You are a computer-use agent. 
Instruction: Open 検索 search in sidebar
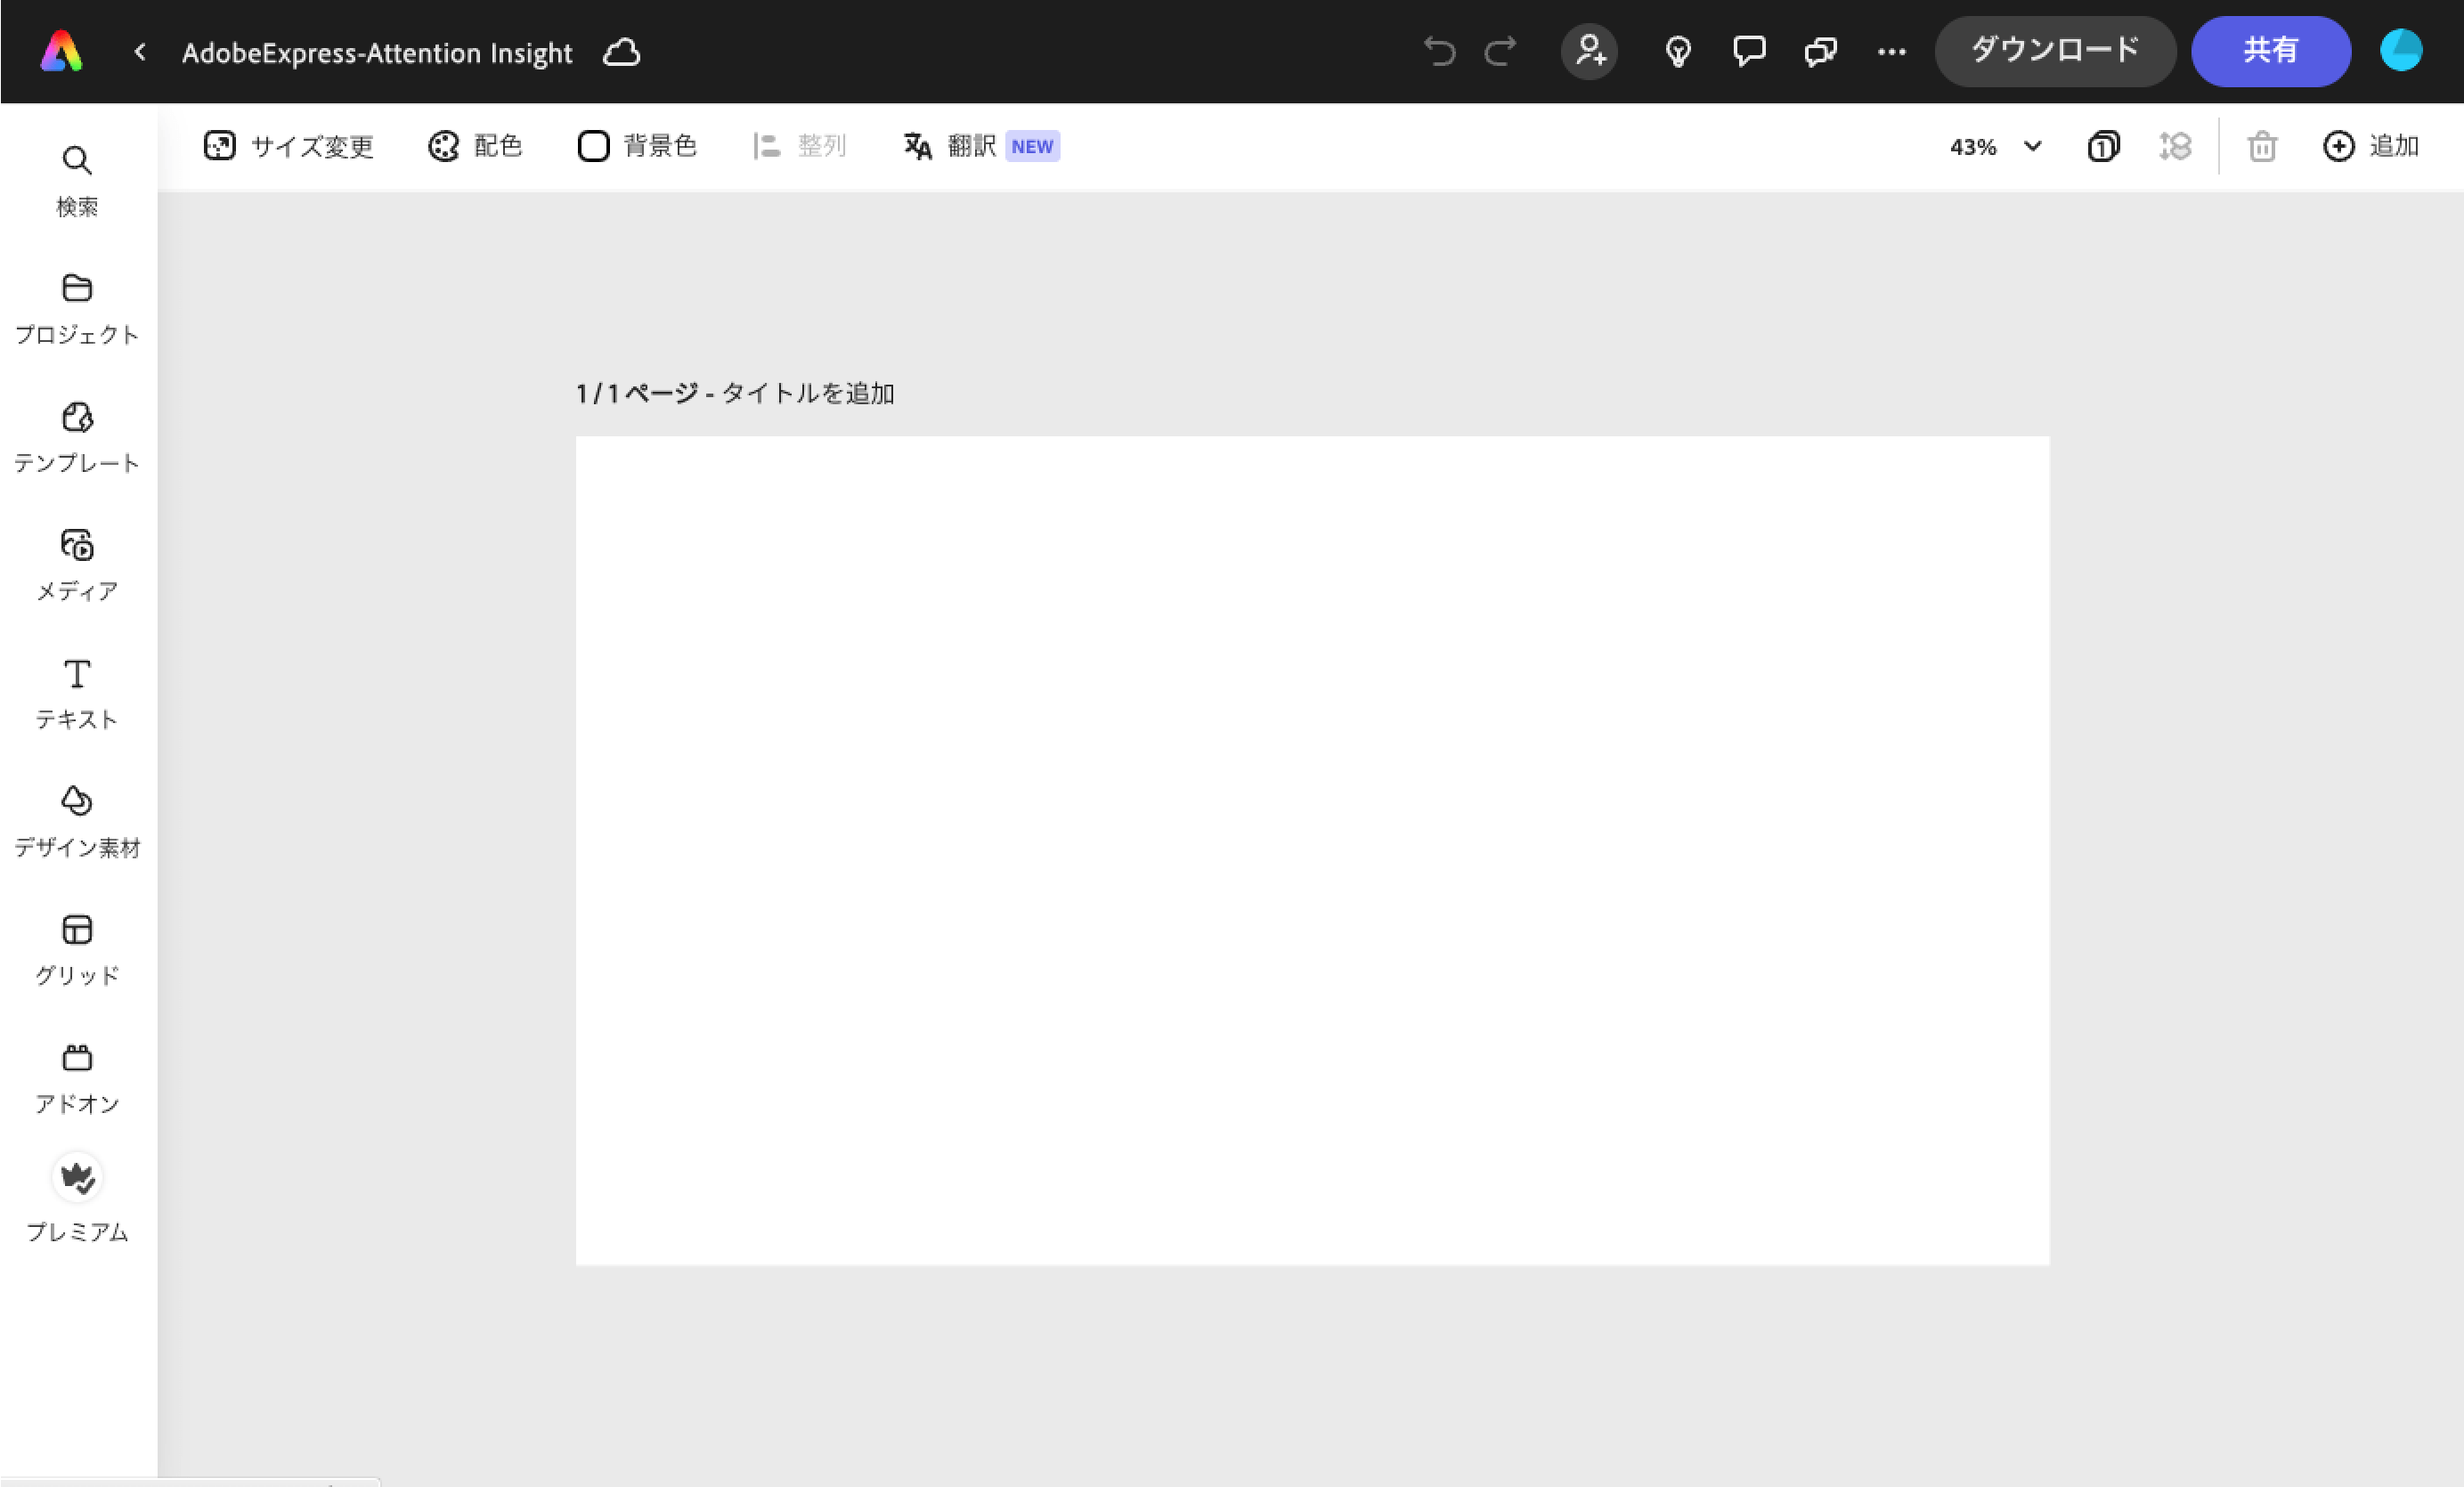coord(77,182)
